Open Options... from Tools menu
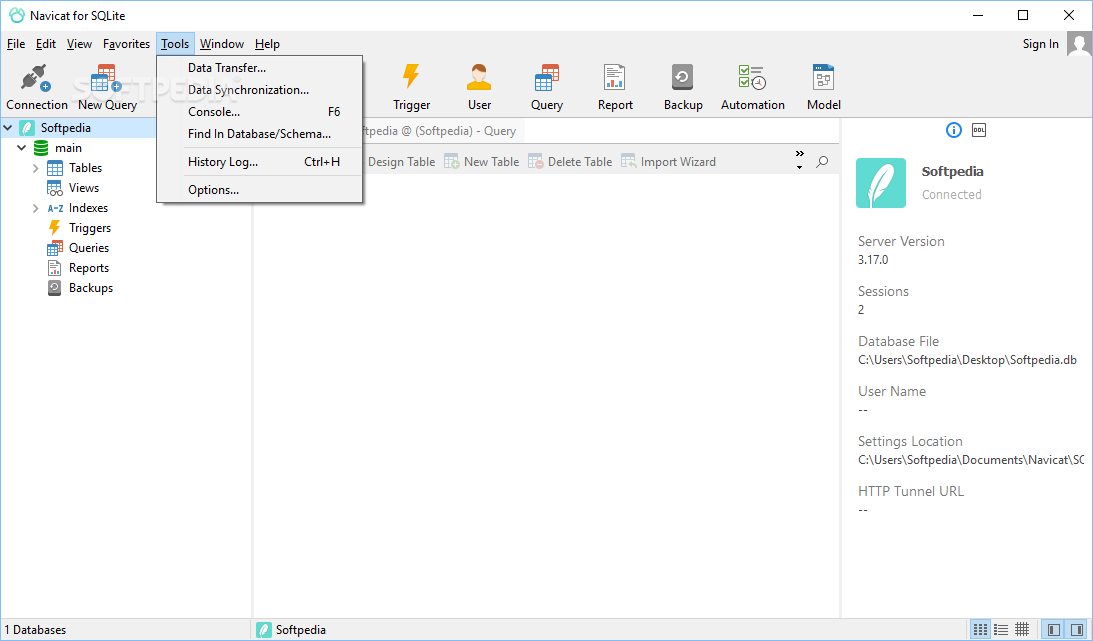The width and height of the screenshot is (1093, 641). pos(259,190)
